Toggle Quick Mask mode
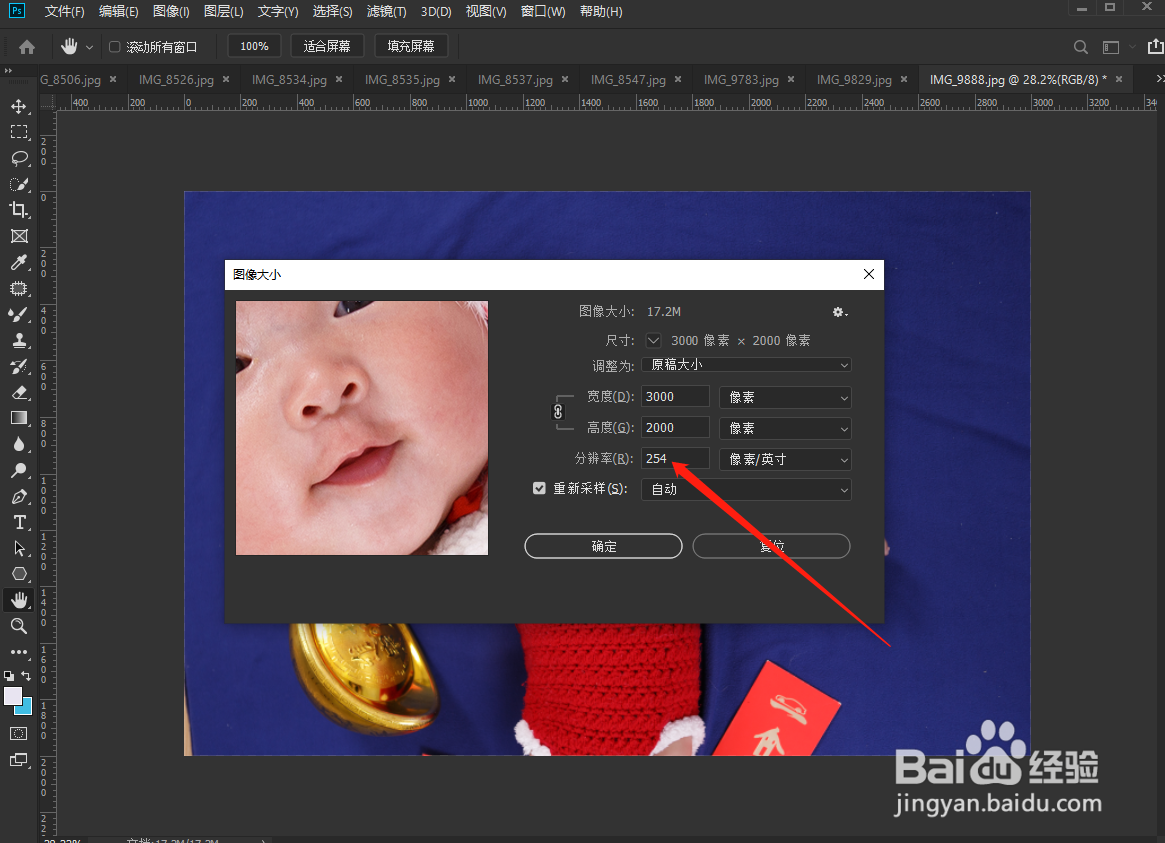Viewport: 1165px width, 843px height. (x=19, y=734)
